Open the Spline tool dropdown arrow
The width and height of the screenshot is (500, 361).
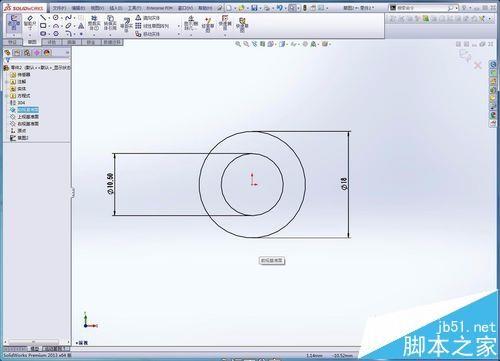pos(73,18)
